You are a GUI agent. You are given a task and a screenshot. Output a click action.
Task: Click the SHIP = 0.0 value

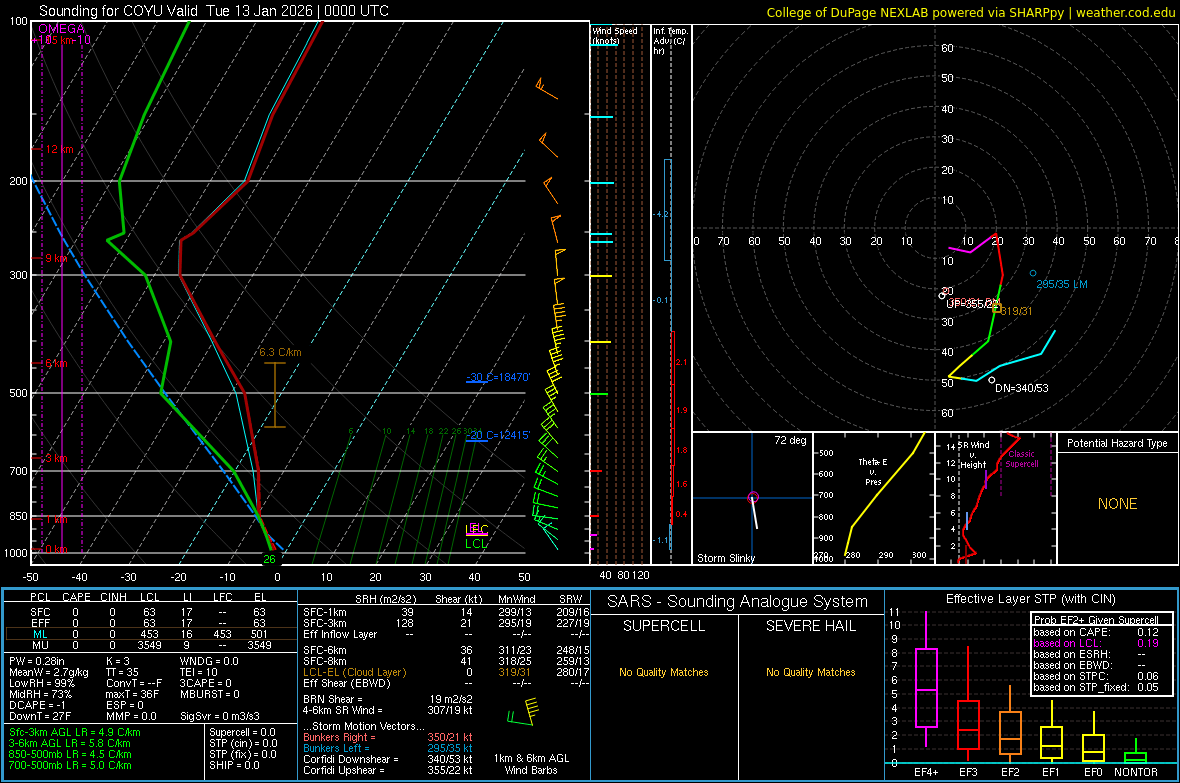(x=234, y=765)
